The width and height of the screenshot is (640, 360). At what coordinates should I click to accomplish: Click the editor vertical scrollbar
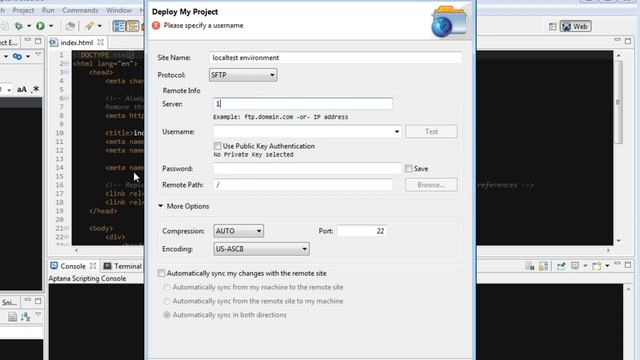[619, 102]
